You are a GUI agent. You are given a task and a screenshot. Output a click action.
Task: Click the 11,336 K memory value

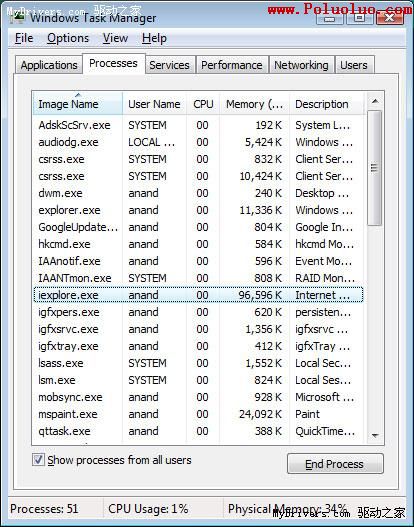point(260,210)
